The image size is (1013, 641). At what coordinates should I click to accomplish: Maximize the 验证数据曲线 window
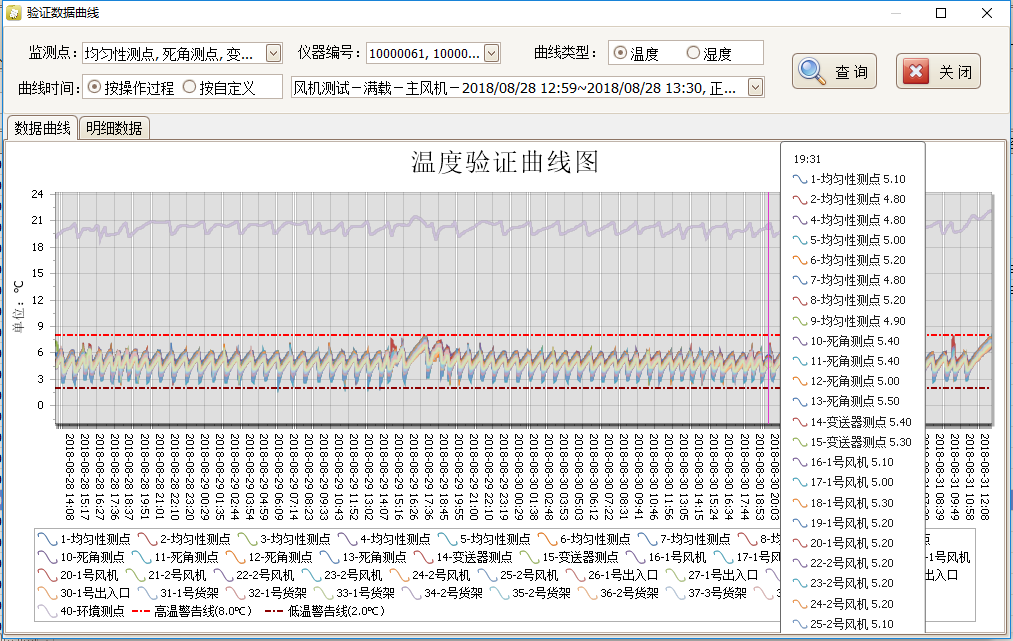click(941, 13)
